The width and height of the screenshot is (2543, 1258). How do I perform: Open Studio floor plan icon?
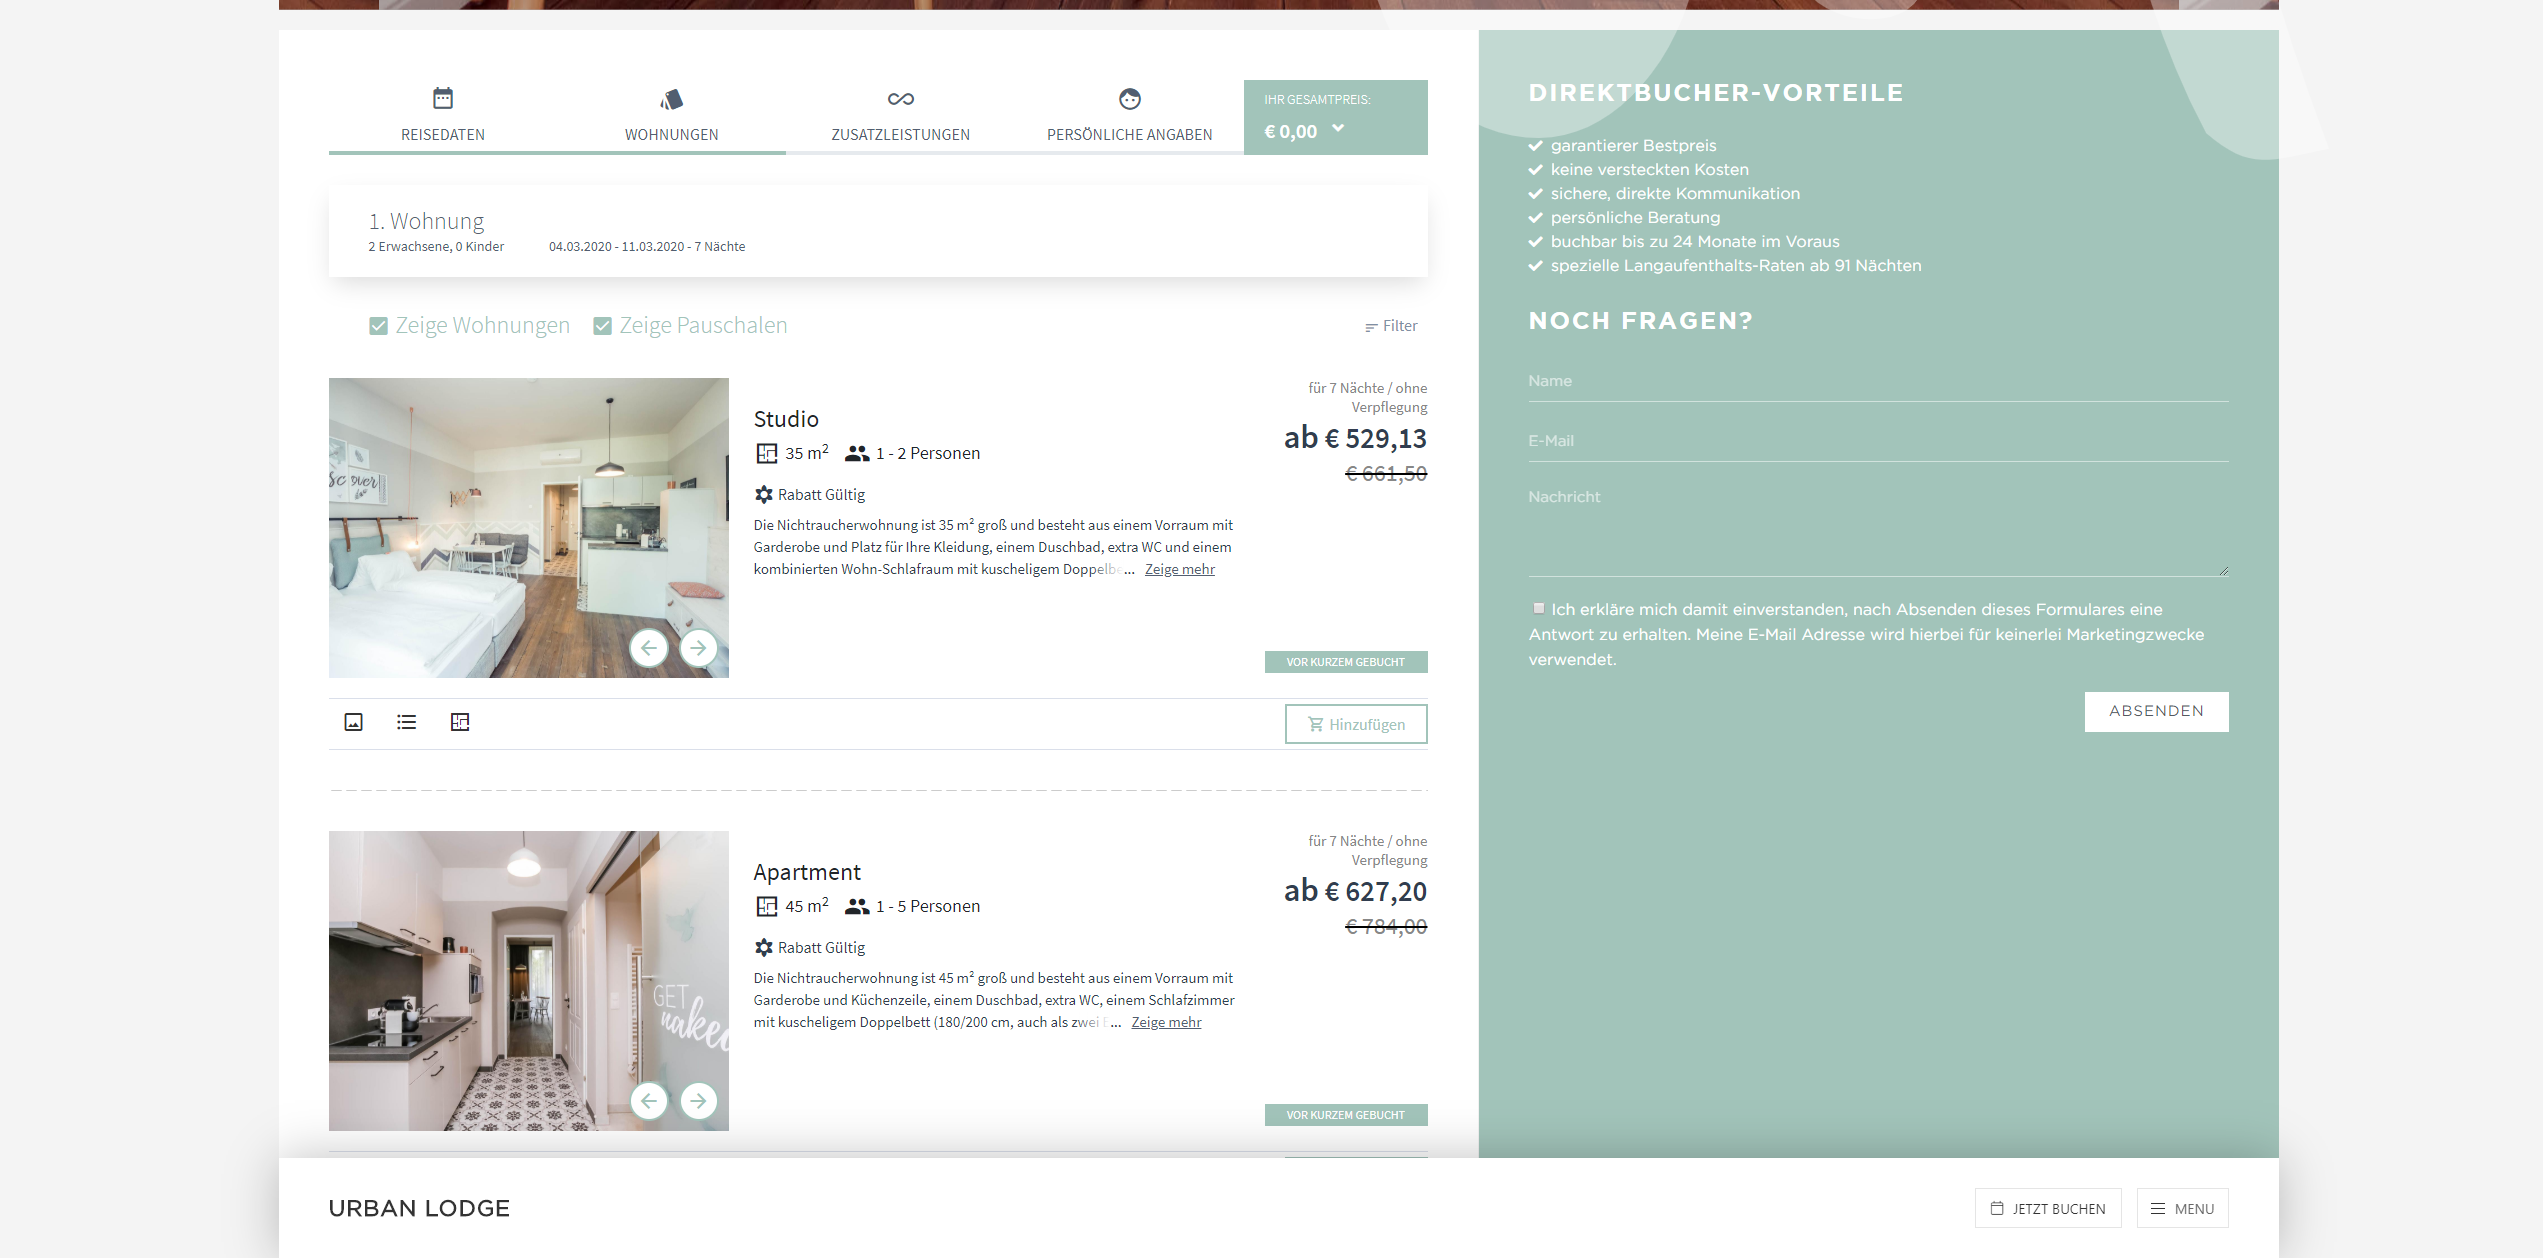coord(460,722)
